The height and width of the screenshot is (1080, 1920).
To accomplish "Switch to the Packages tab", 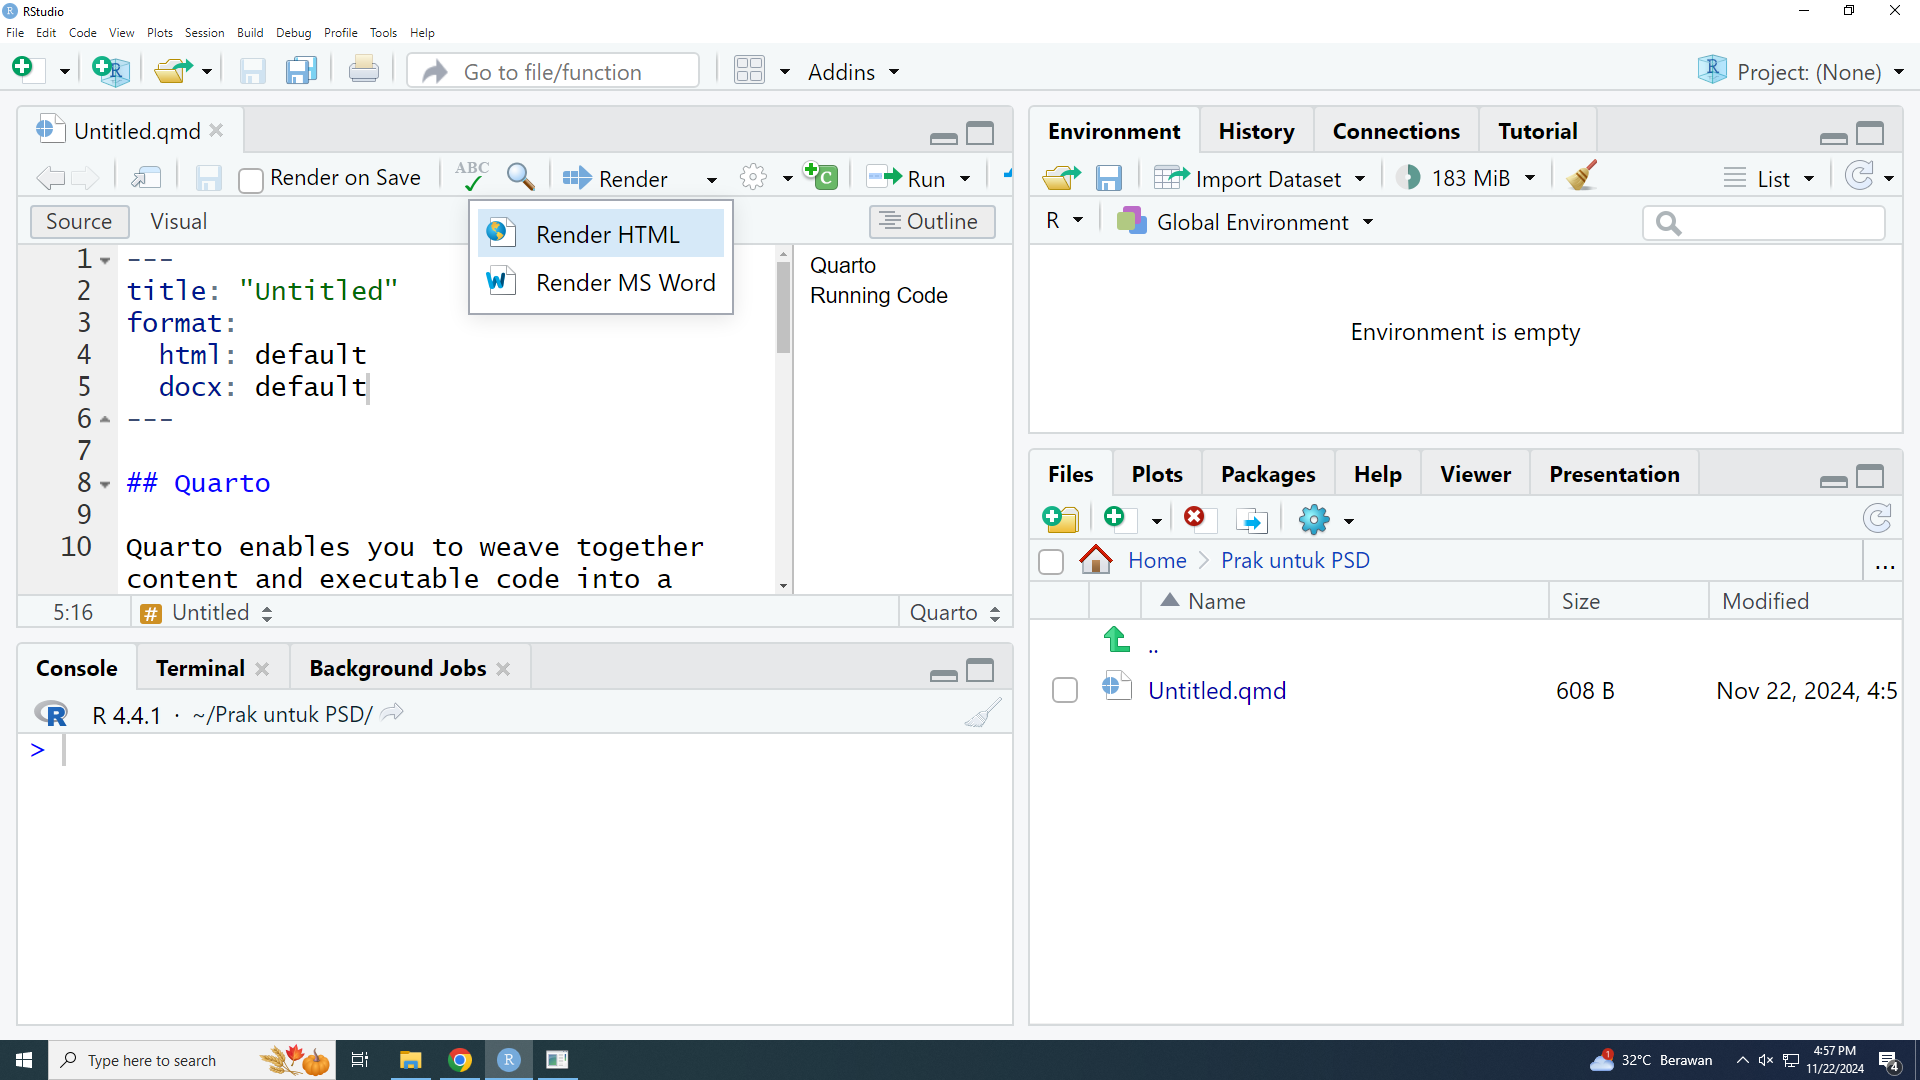I will coord(1267,474).
